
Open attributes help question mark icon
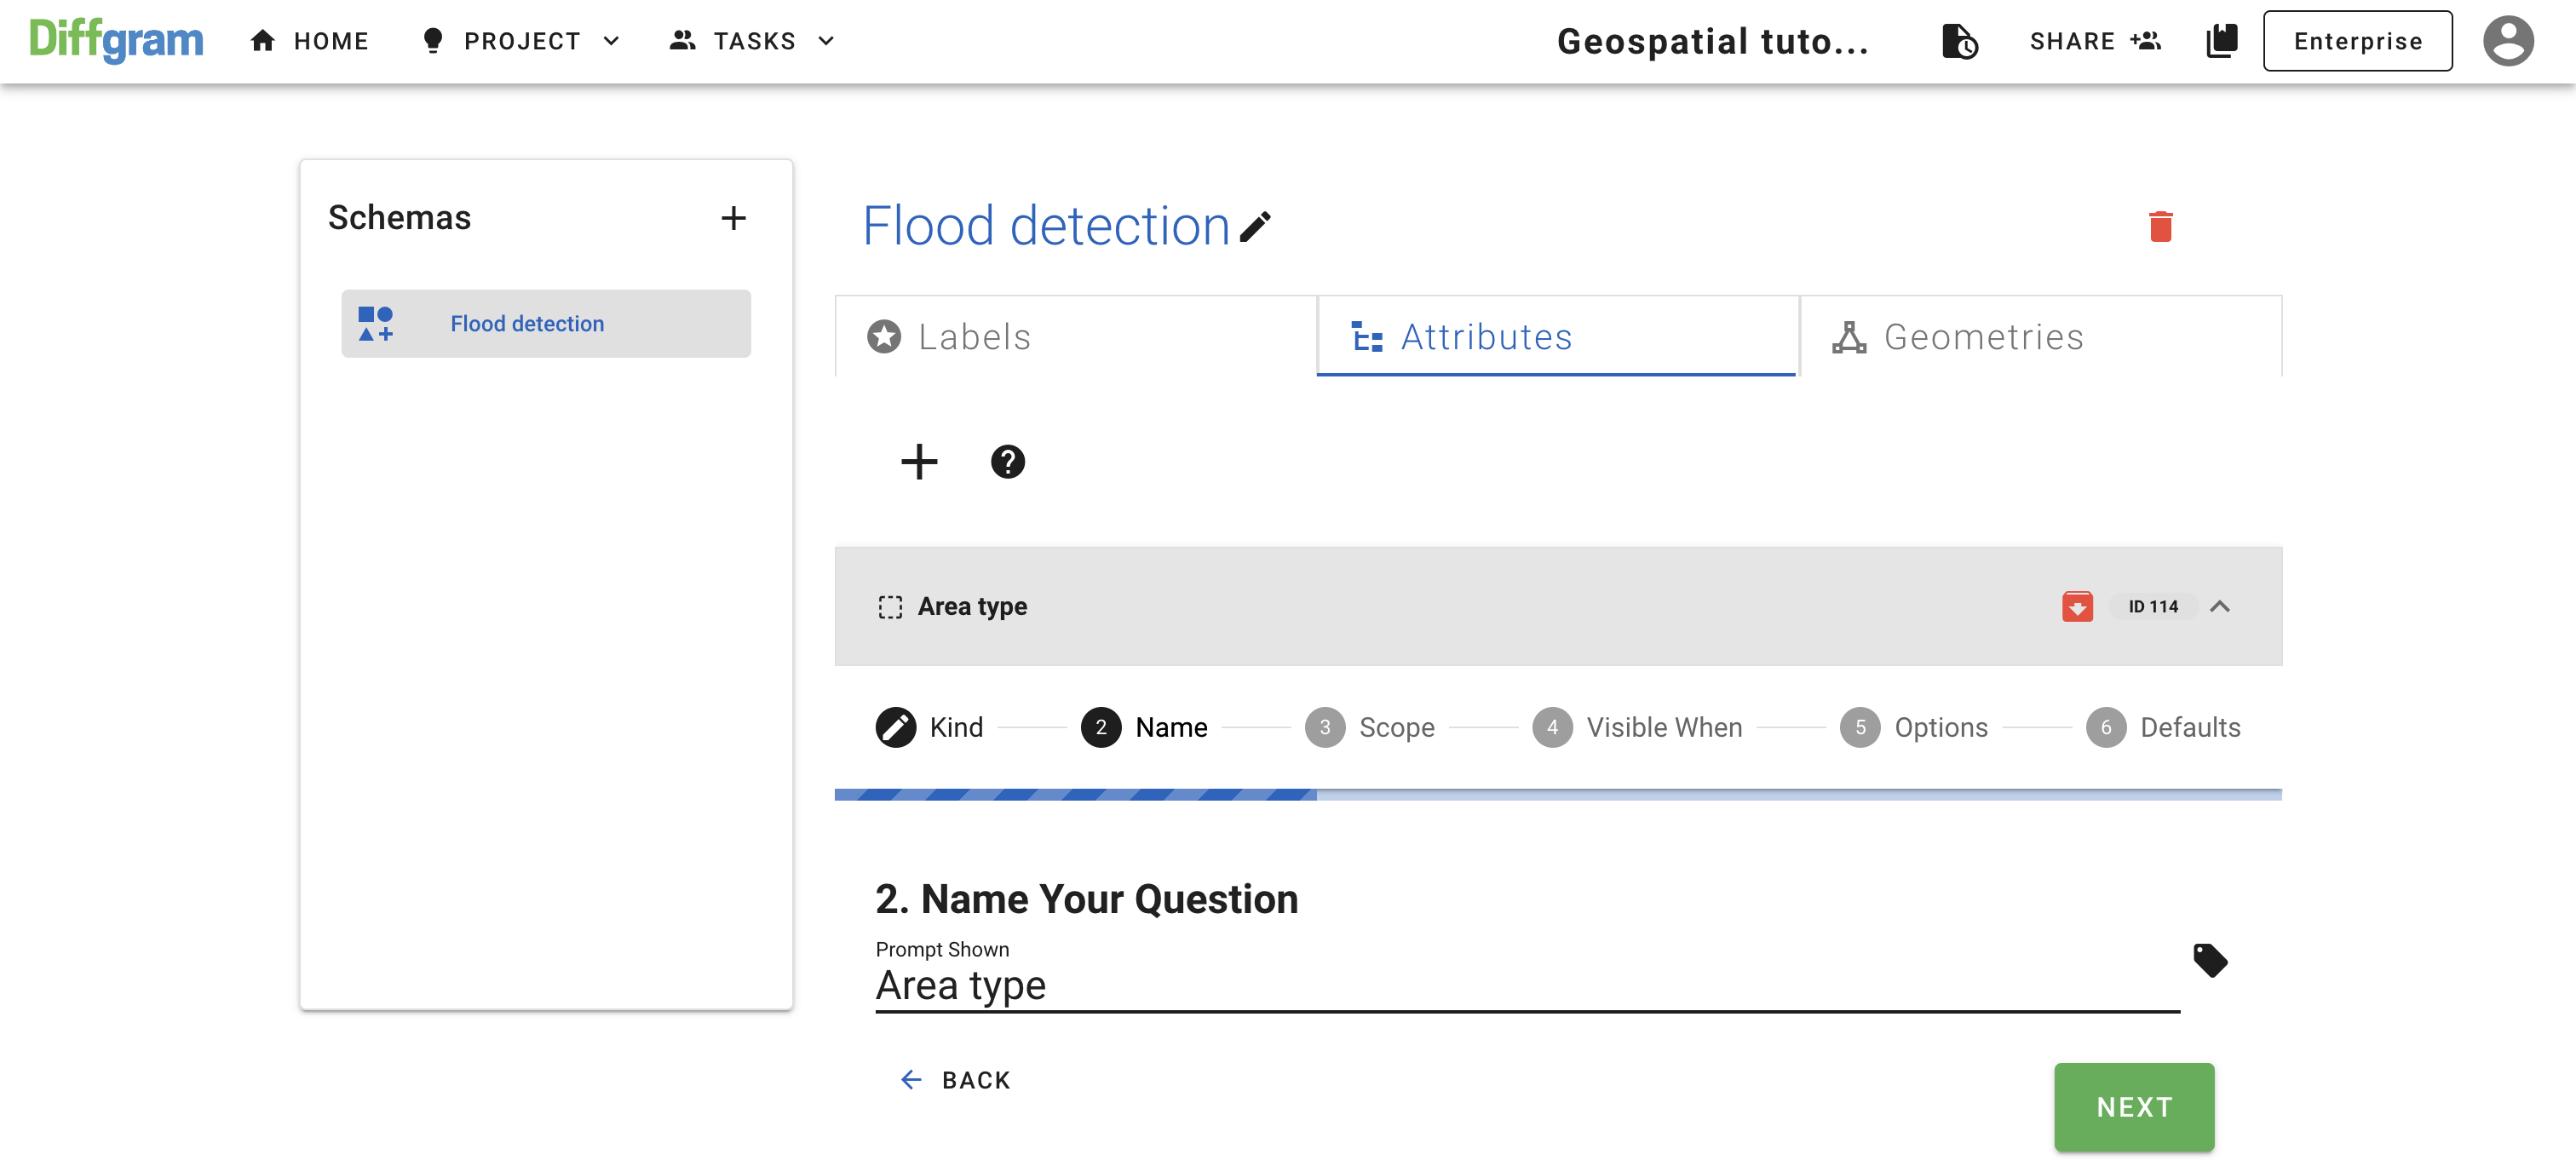[x=1007, y=461]
